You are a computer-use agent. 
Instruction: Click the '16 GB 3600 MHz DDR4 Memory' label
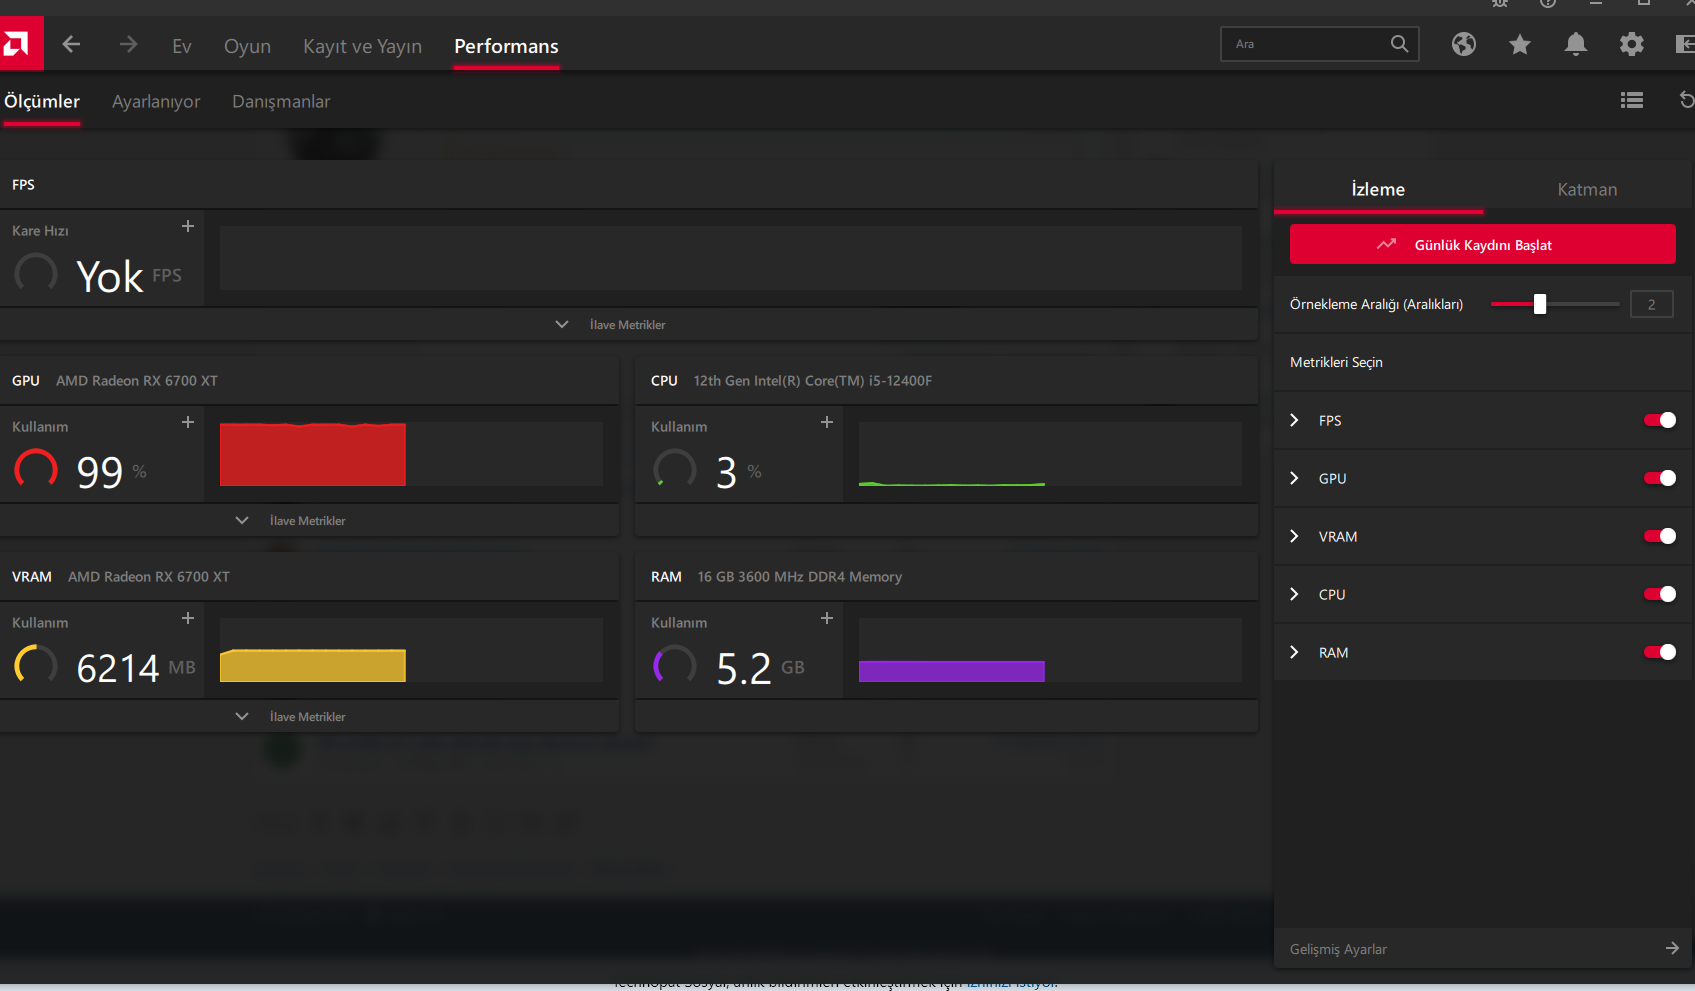click(800, 577)
